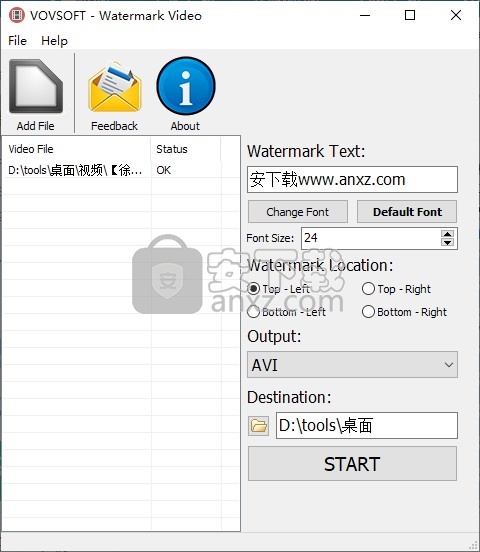
Task: Minimize the Watermark Video window
Action: coord(365,15)
